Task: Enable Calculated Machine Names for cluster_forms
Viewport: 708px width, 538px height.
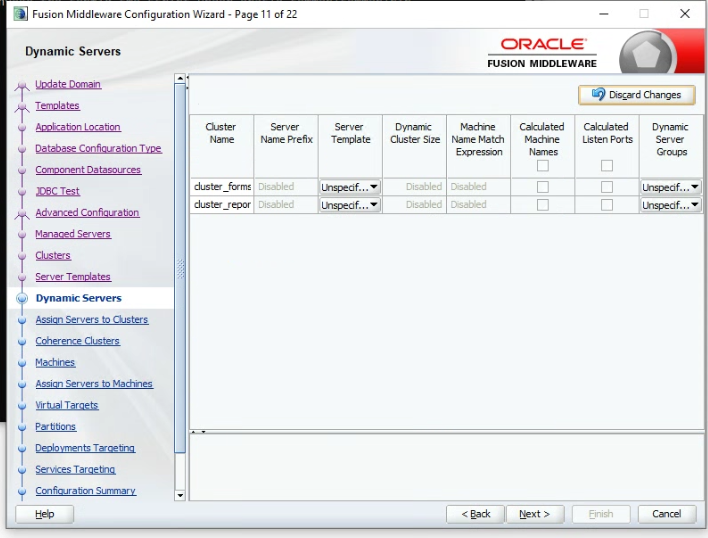Action: click(543, 187)
